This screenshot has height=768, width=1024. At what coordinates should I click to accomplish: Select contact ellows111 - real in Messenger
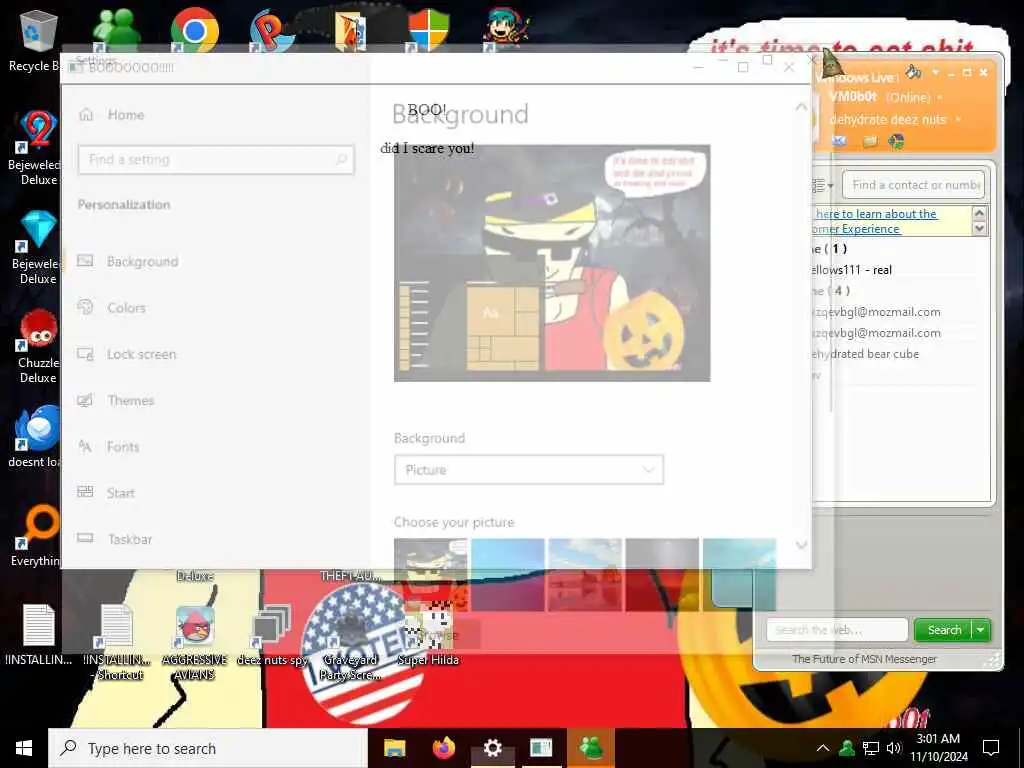pyautogui.click(x=852, y=270)
